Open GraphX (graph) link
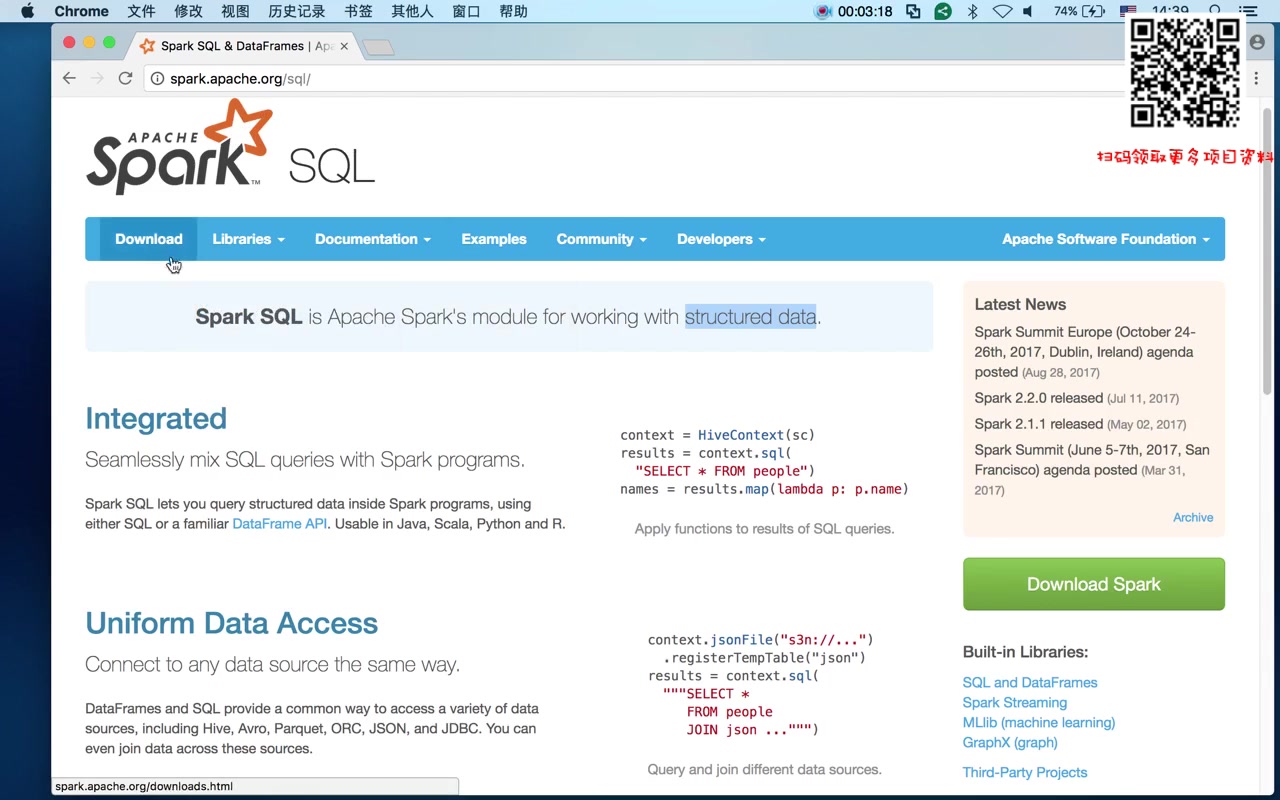This screenshot has height=800, width=1280. point(1010,742)
